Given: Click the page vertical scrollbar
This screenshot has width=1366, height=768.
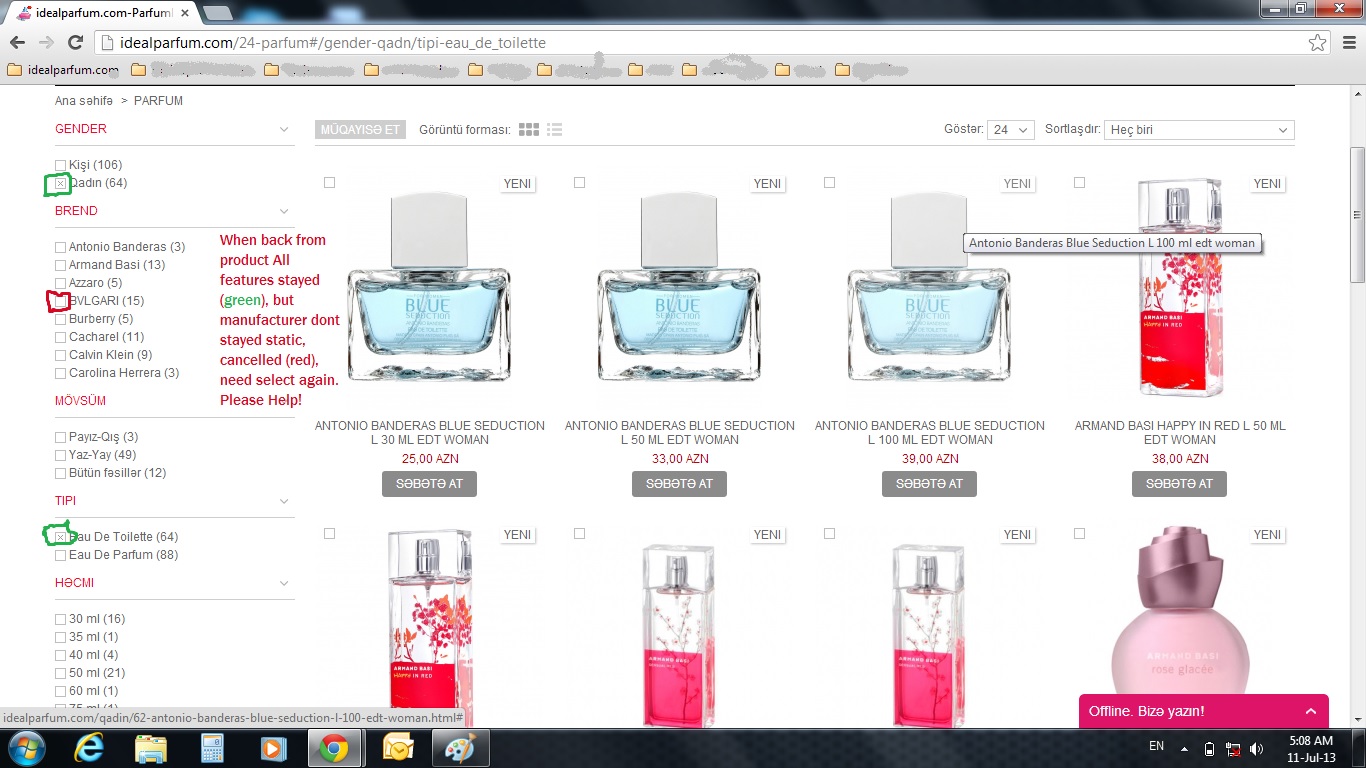Looking at the screenshot, I should click(1357, 215).
